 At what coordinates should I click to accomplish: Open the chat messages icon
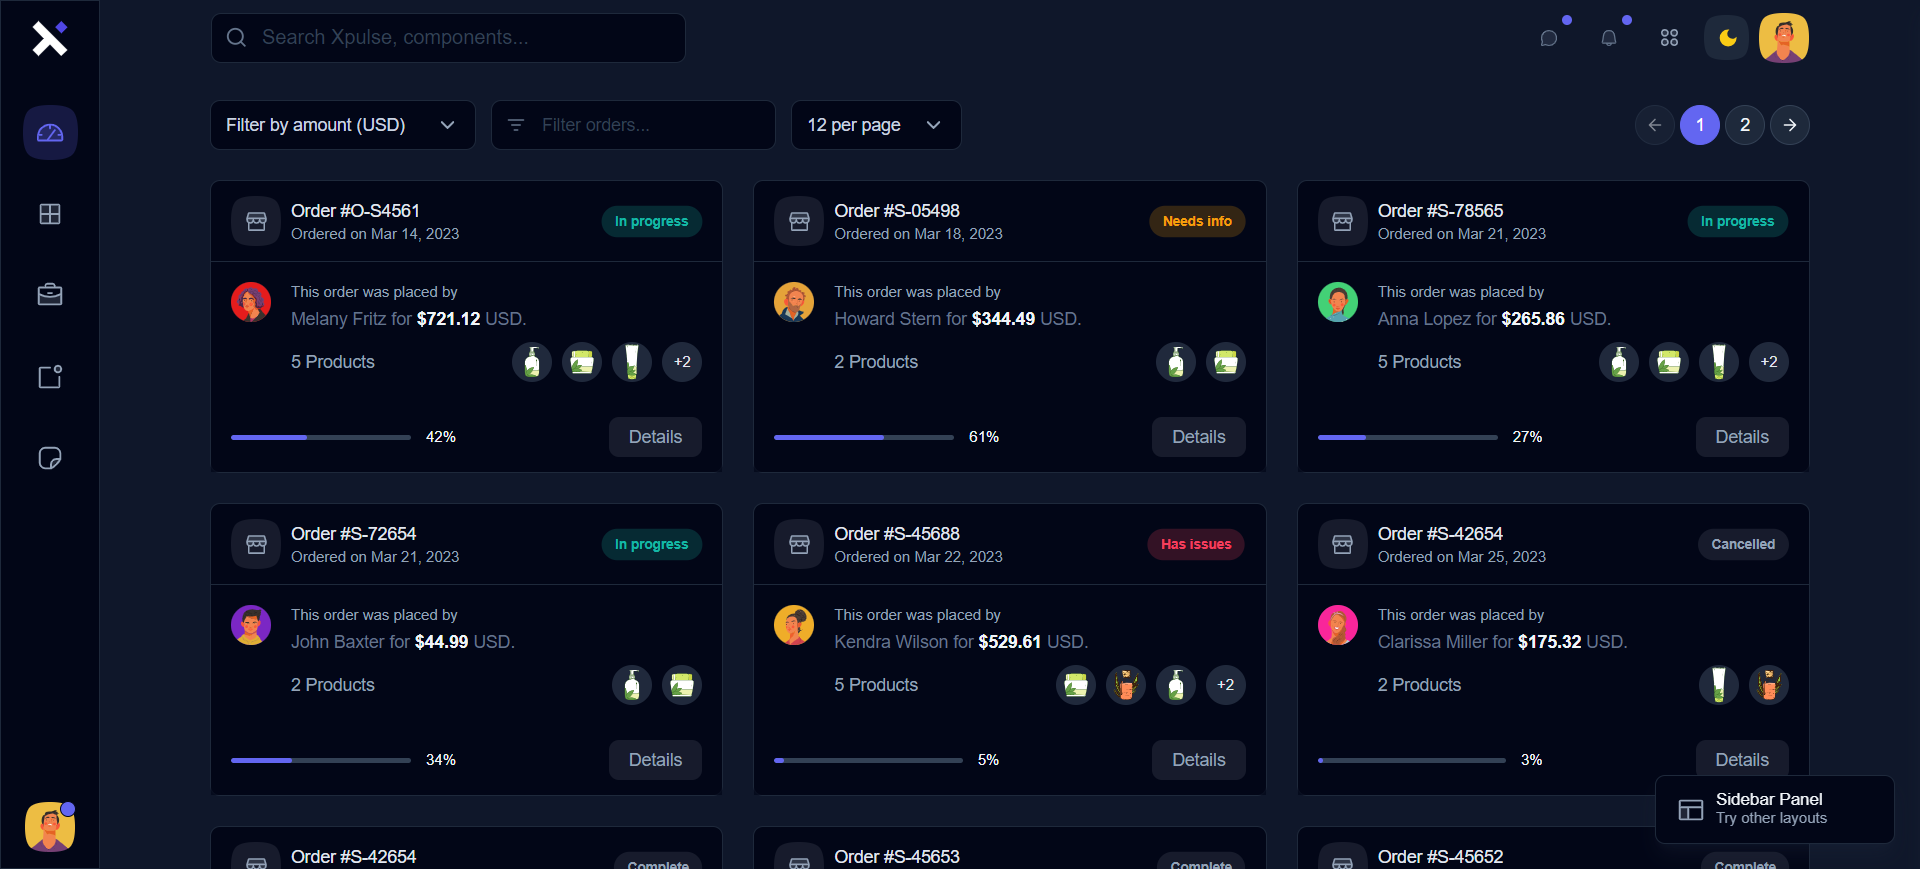coord(1549,38)
